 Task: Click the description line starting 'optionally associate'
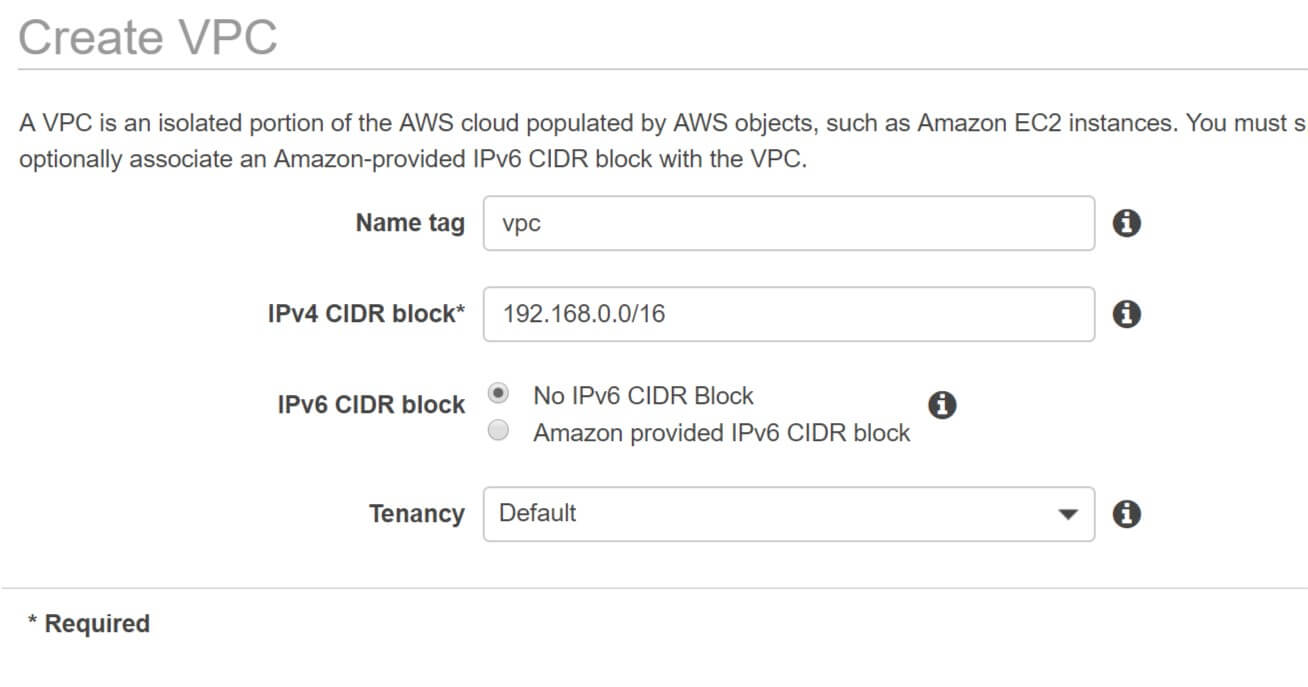point(412,160)
